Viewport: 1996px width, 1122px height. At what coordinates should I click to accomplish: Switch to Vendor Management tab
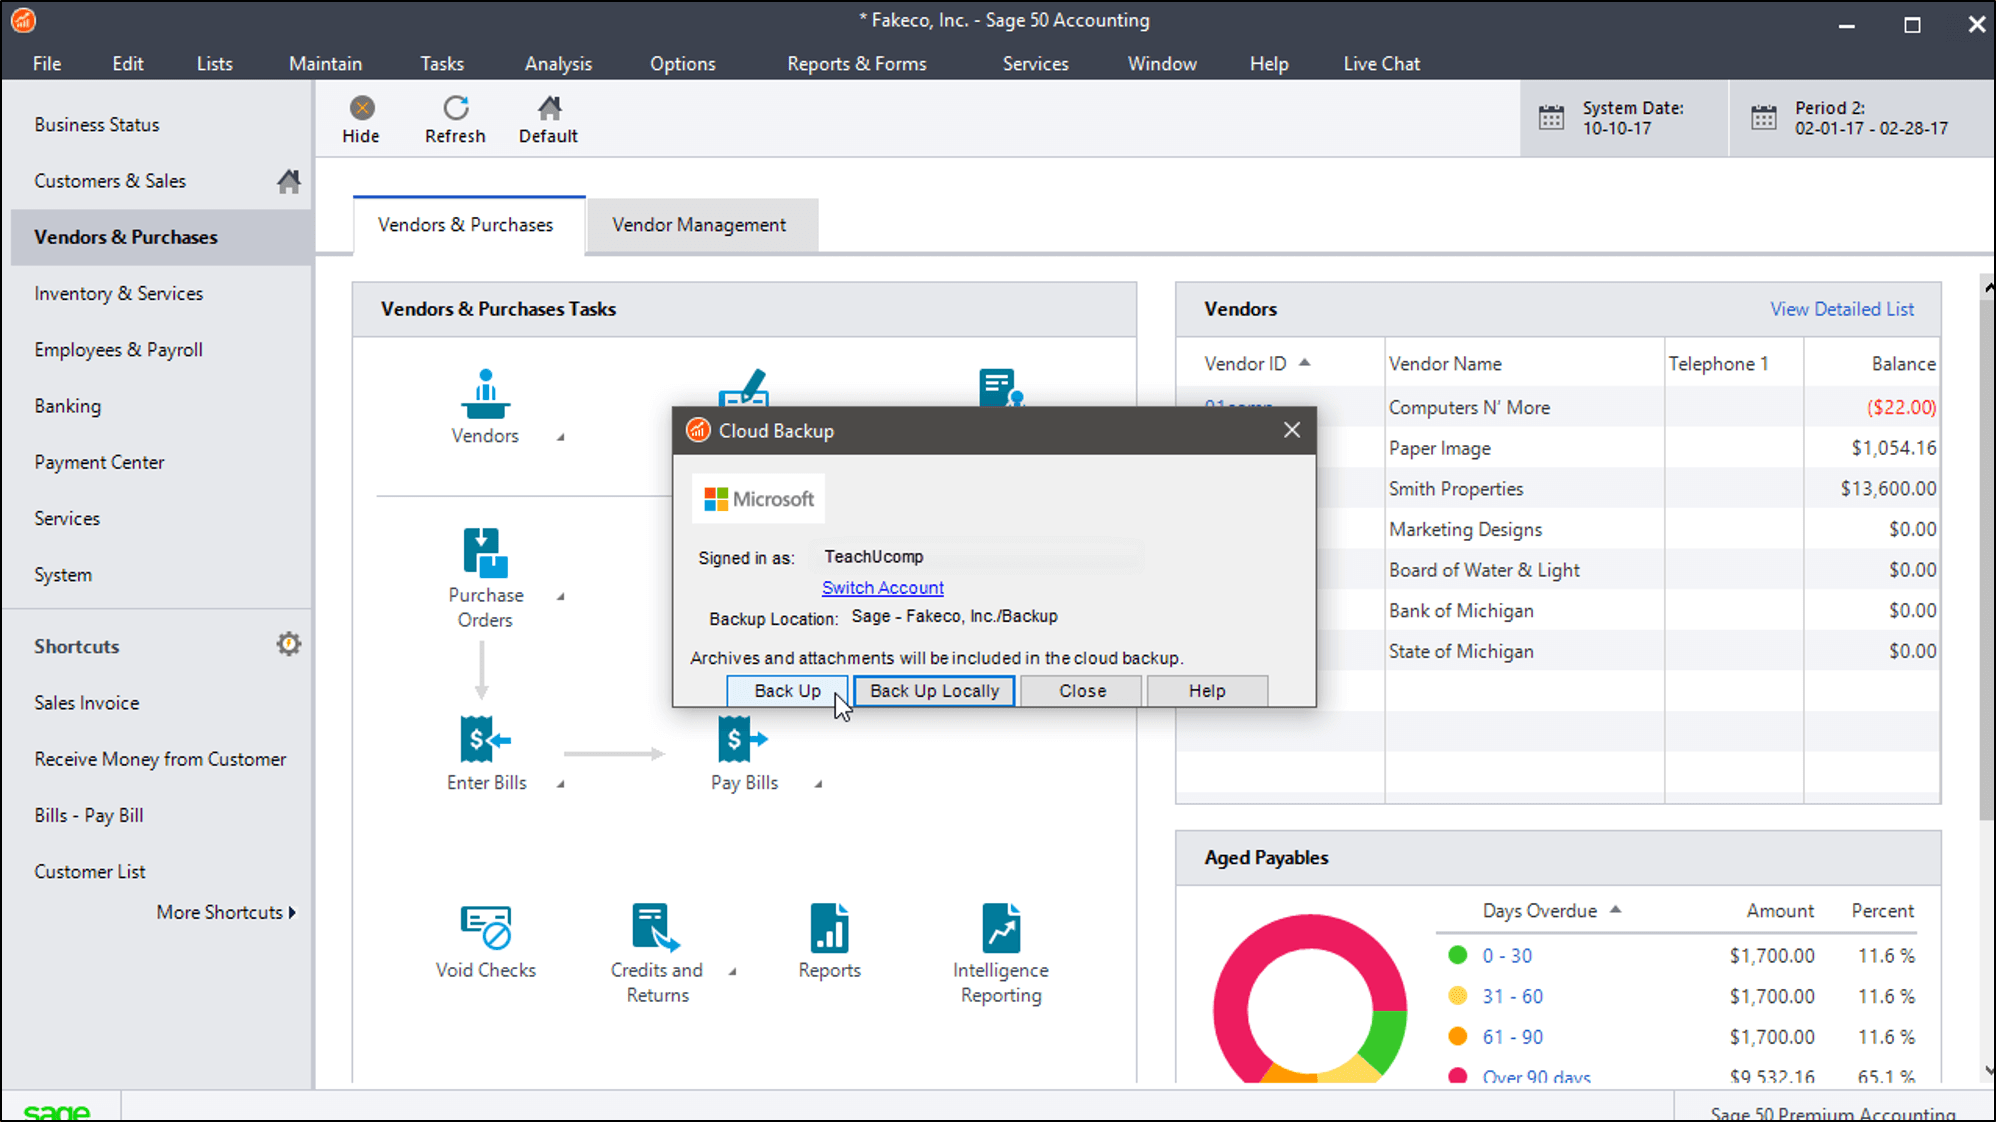tap(701, 224)
